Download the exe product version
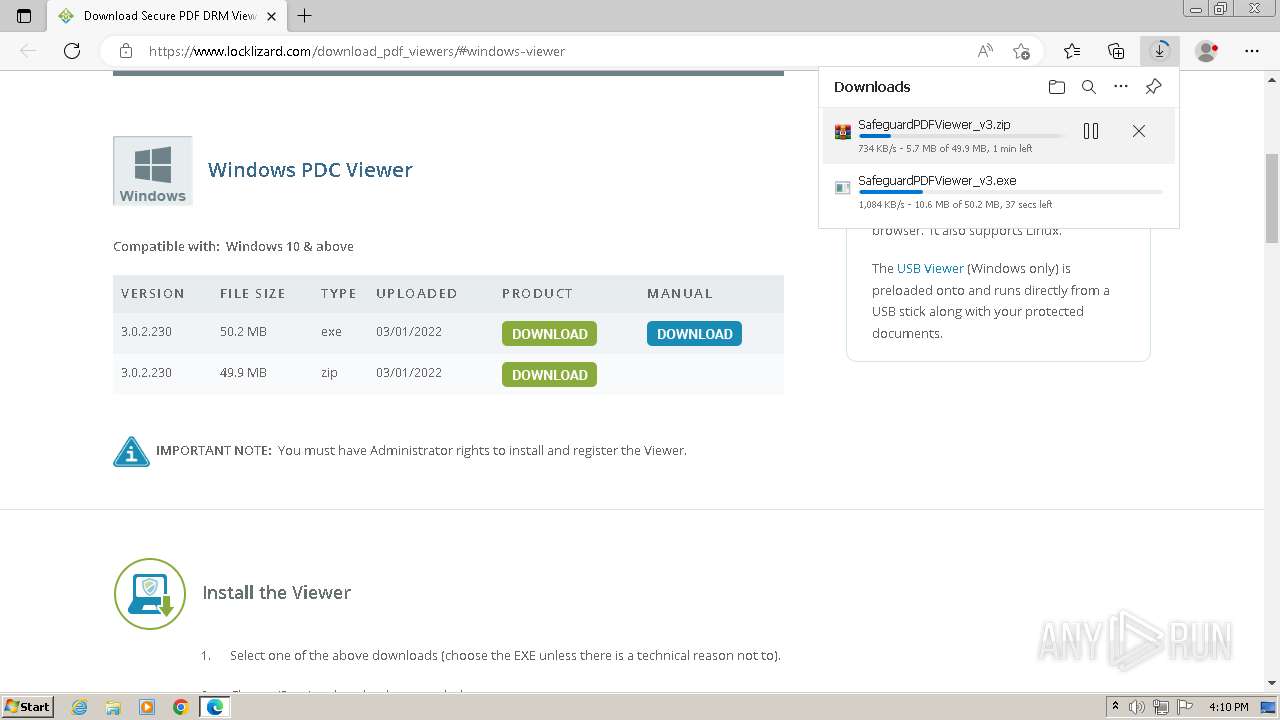Viewport: 1280px width, 720px height. pos(549,334)
